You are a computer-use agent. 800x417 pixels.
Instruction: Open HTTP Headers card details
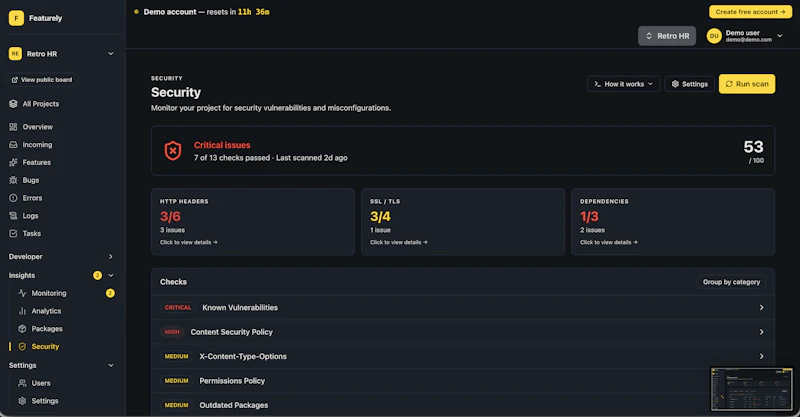click(253, 222)
